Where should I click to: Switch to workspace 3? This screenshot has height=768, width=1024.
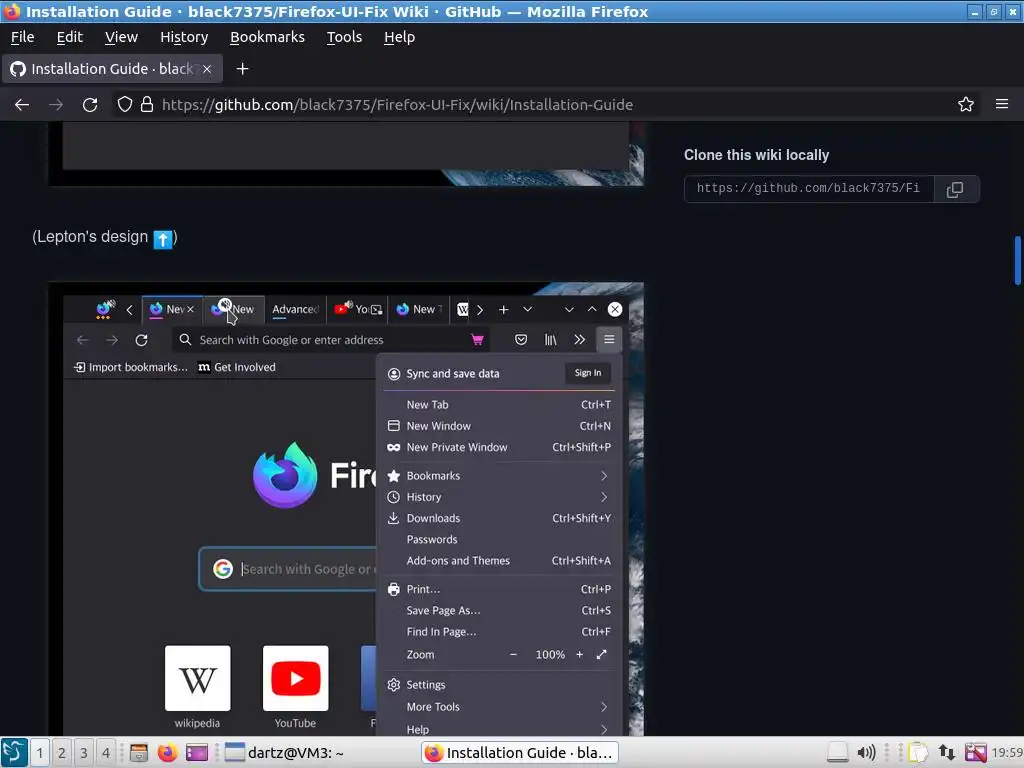[84, 752]
